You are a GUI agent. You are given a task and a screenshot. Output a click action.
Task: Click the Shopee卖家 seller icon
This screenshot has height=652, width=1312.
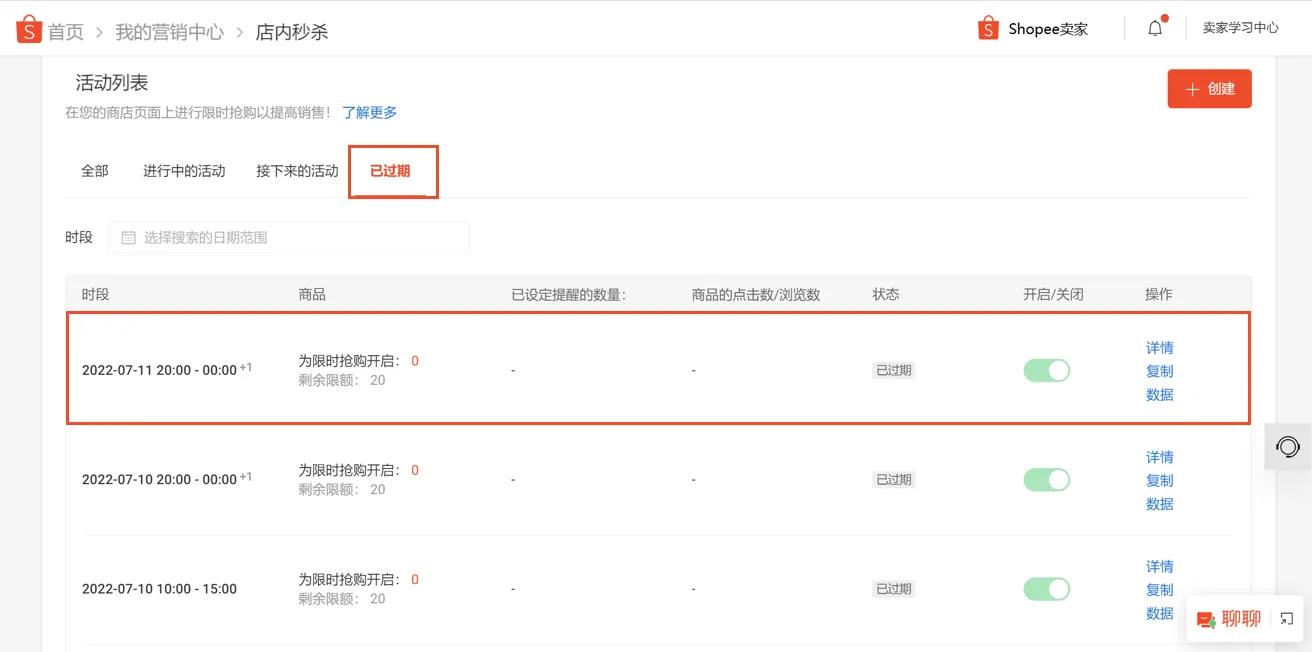click(989, 28)
